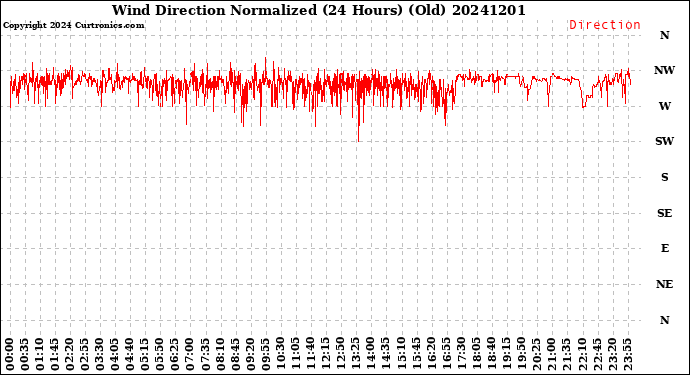Click the '02:55' time axis label
The image size is (690, 375).
tap(85, 354)
